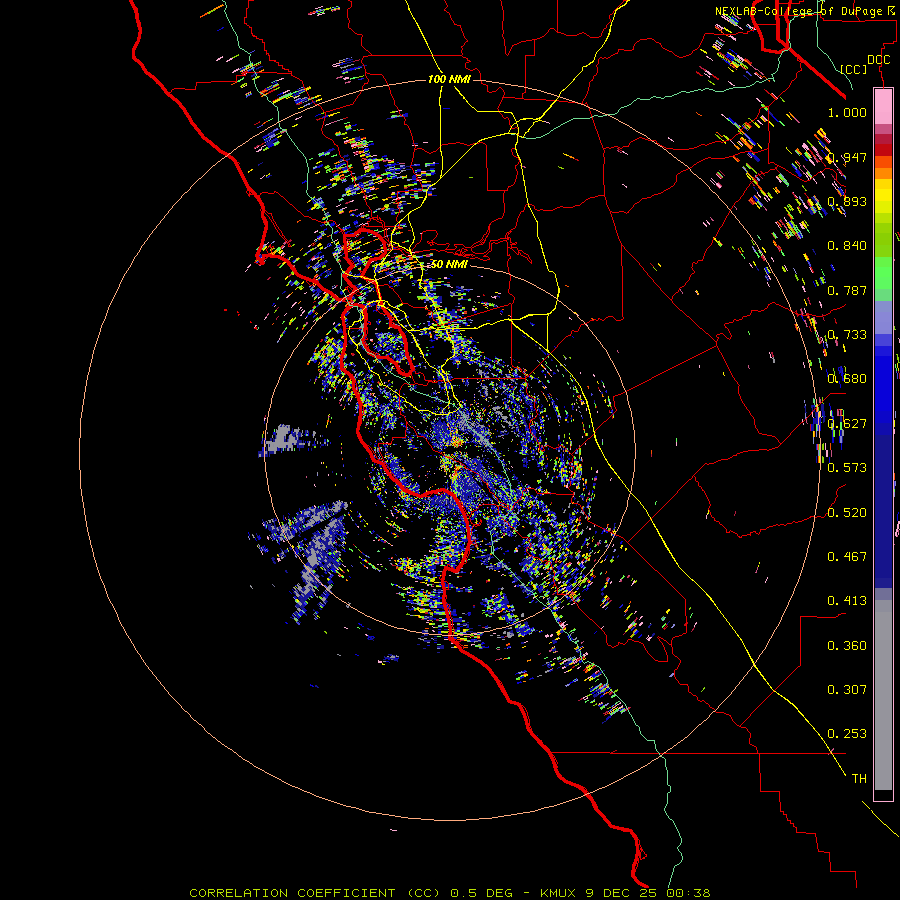Click the "0.253" scale value

tap(847, 734)
